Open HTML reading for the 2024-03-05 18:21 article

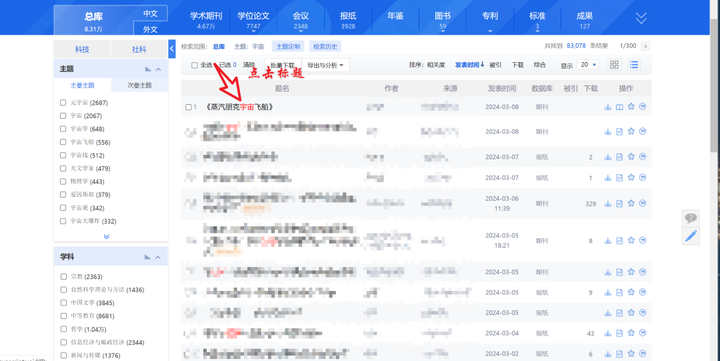tap(619, 241)
